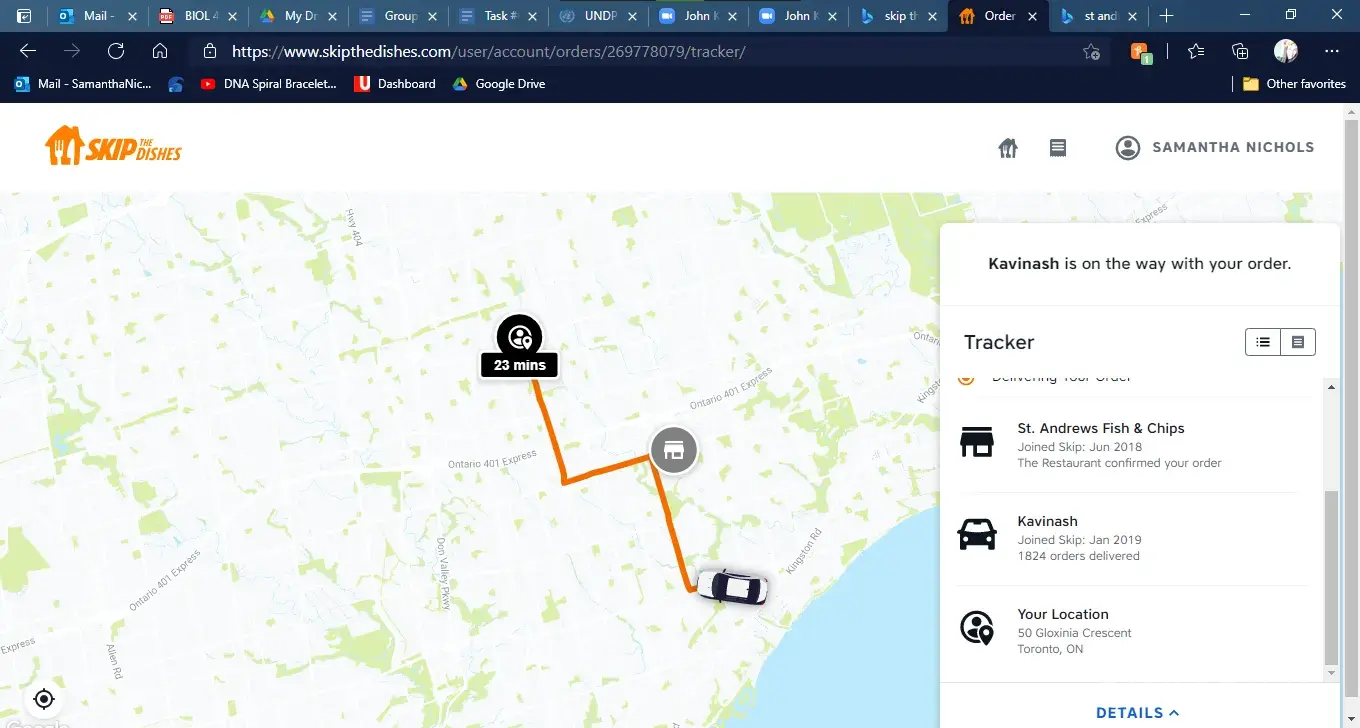Switch to the UNDP tab
The height and width of the screenshot is (728, 1360).
598,16
